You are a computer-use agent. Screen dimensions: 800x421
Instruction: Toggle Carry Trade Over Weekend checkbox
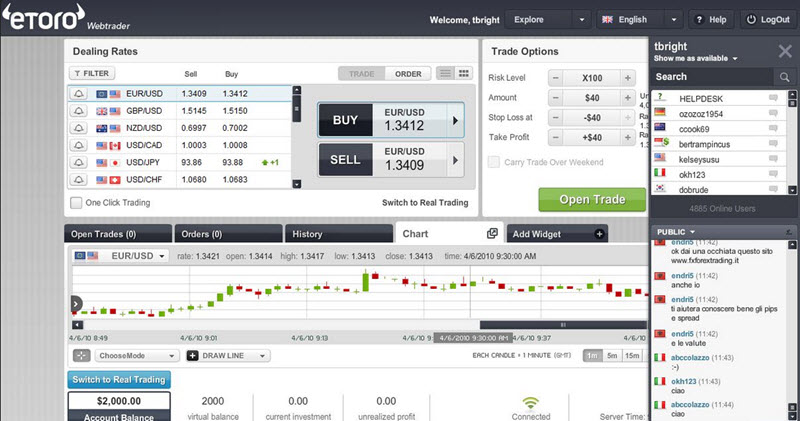[x=493, y=162]
